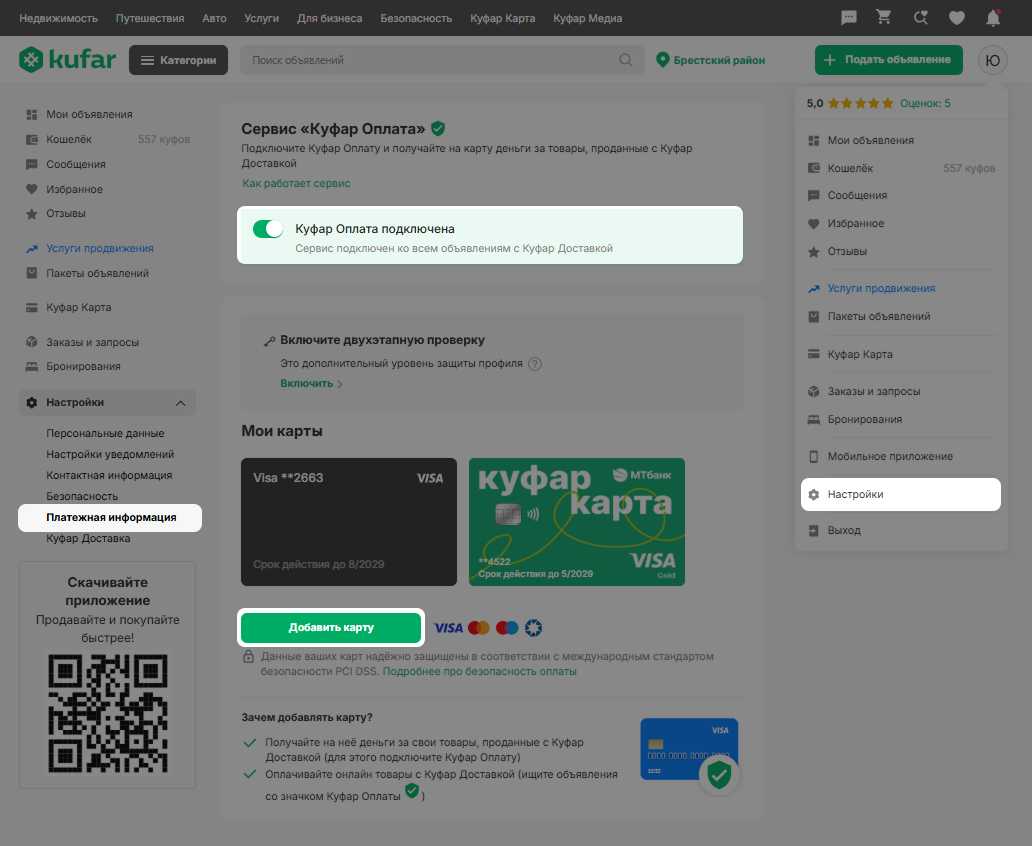Click the Mastercard logo beside Добавить карту
The height and width of the screenshot is (846, 1032).
click(478, 628)
